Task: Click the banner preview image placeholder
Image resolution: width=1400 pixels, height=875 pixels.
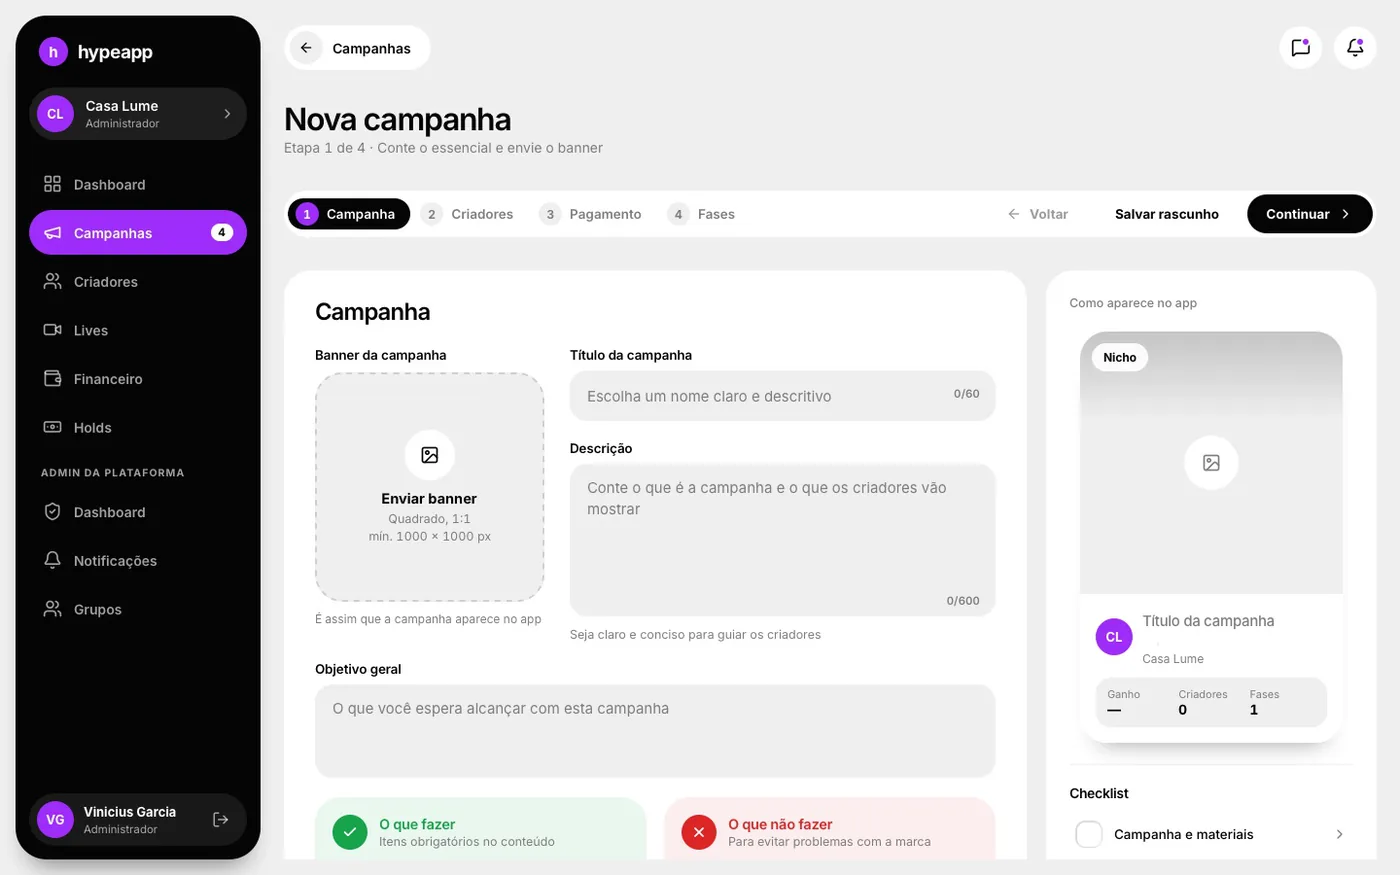Action: coord(1211,463)
